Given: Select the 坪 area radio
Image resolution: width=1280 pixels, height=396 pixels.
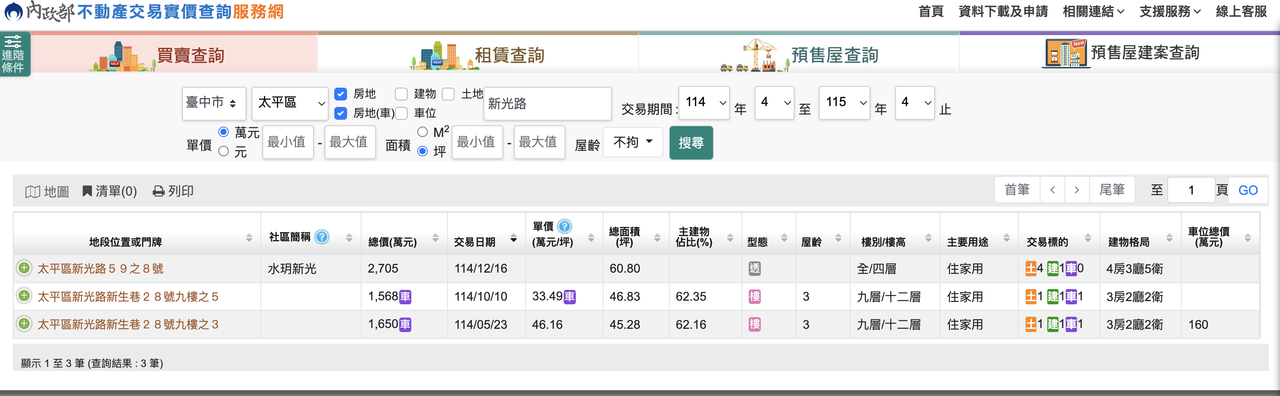Looking at the screenshot, I should (423, 152).
